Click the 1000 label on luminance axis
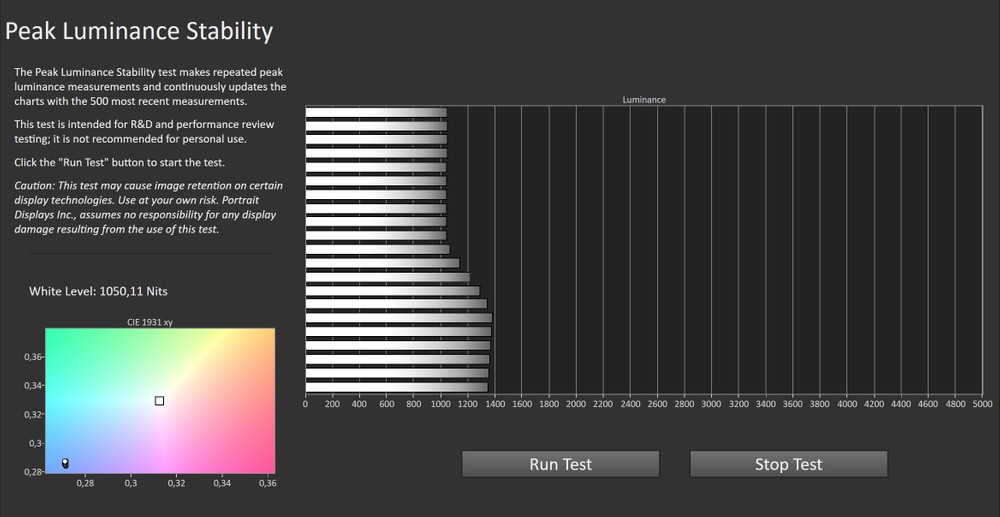 (440, 405)
